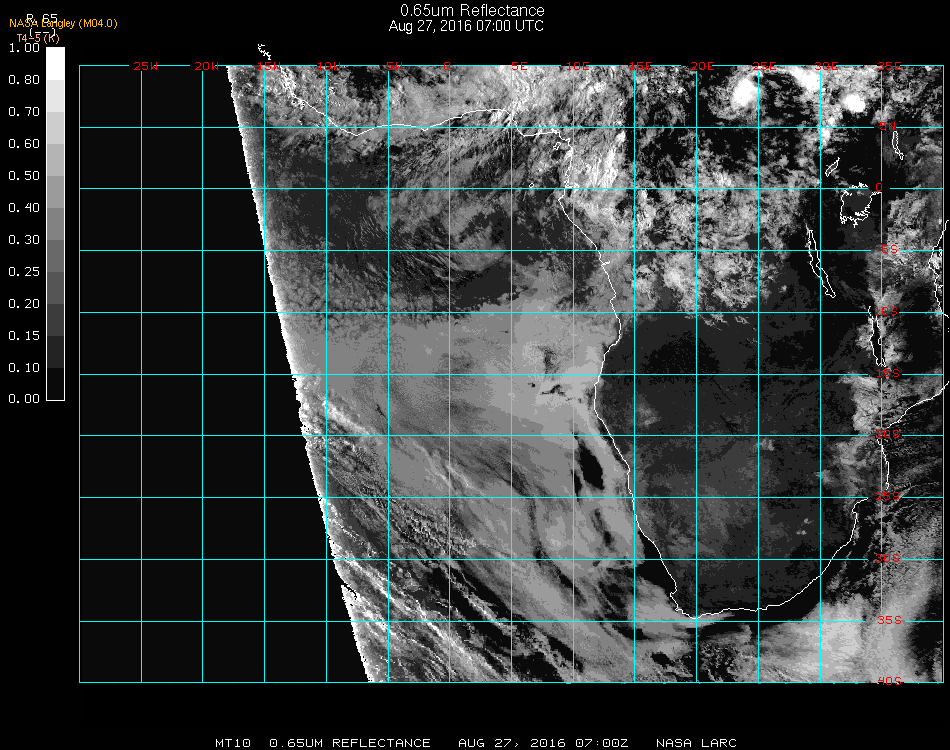The height and width of the screenshot is (750, 950).
Task: Click the "MT10" footer text
Action: (x=233, y=743)
